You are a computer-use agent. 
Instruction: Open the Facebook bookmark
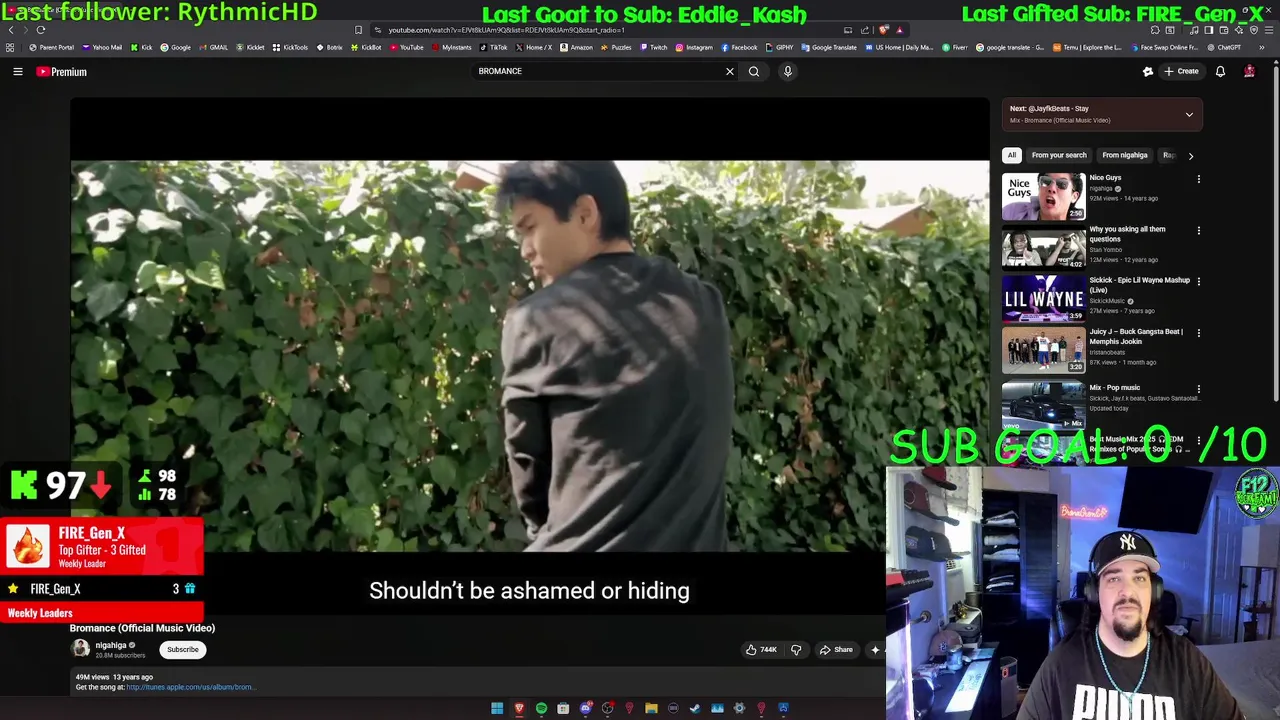(738, 47)
